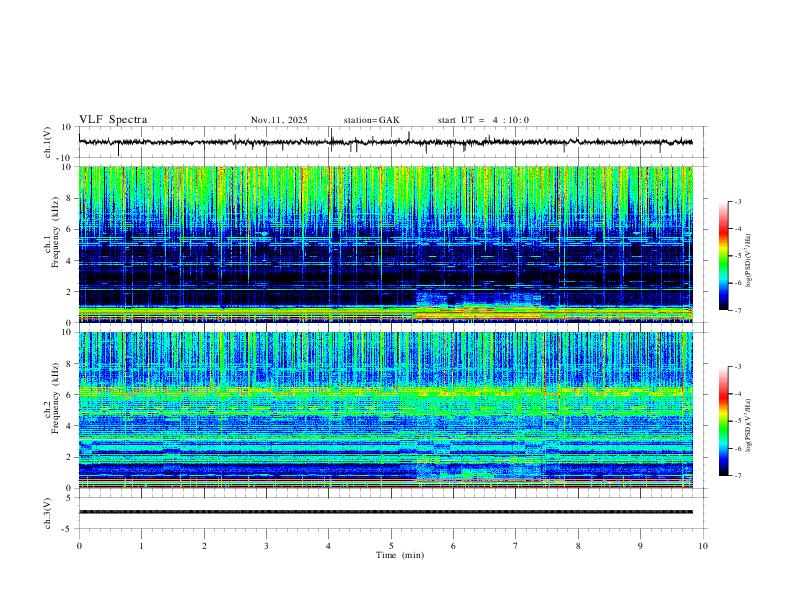This screenshot has height=612, width=792.
Task: Click the 'ch.1(V)' waveform axis label
Action: coord(48,142)
